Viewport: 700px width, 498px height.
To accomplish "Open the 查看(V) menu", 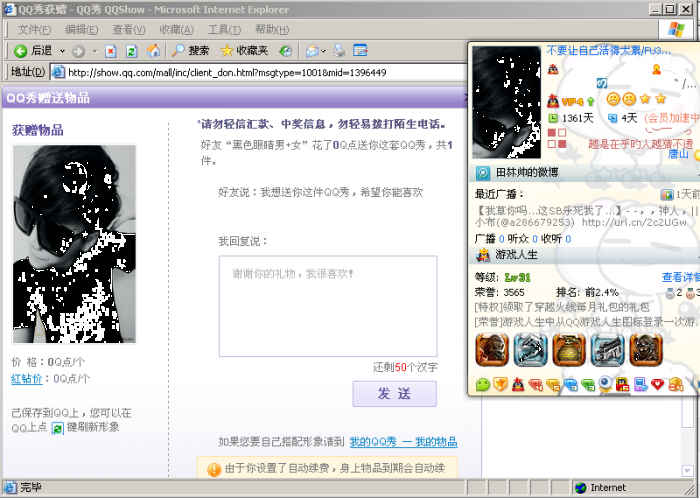I will 129,30.
